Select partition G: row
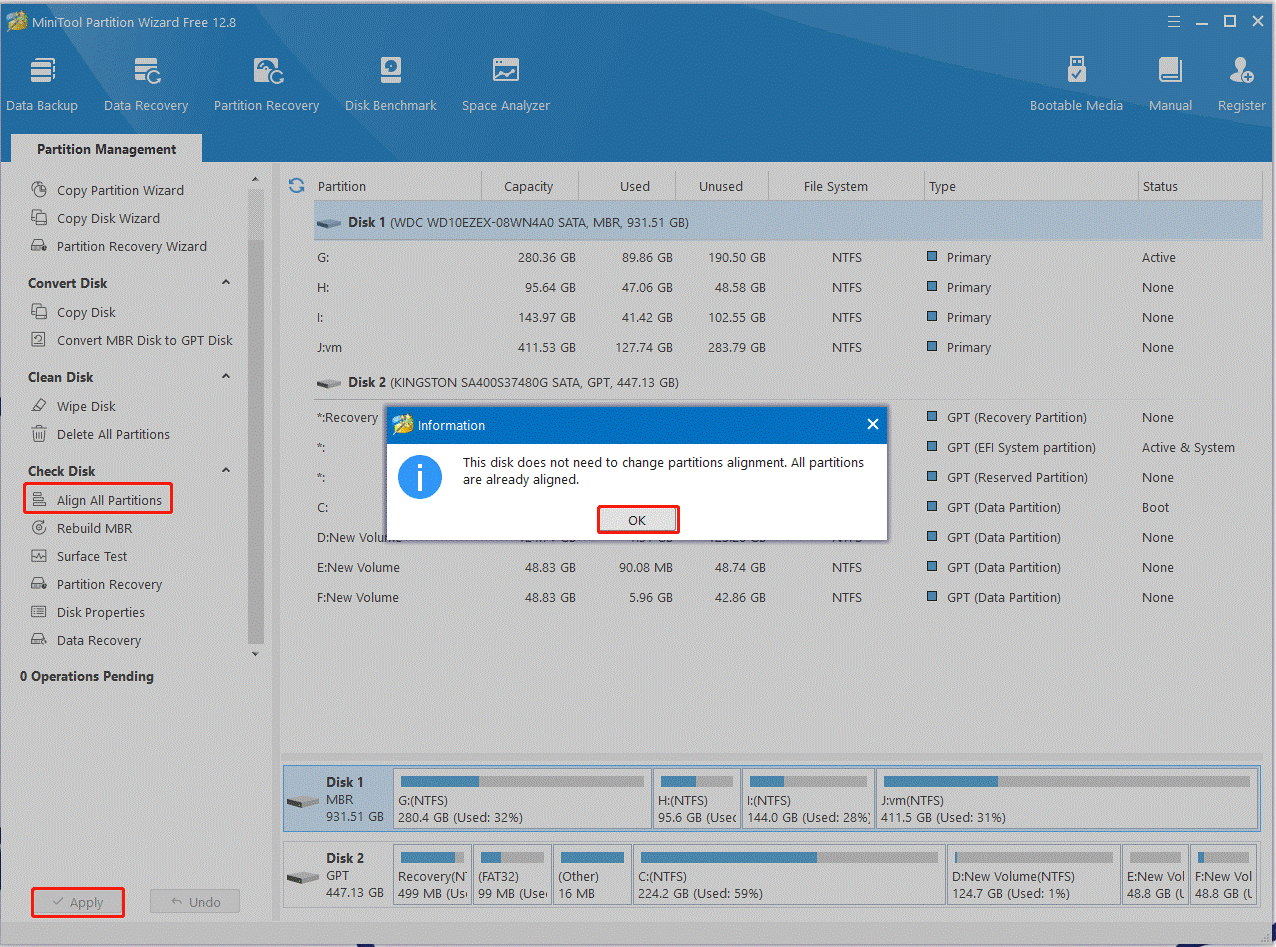Image resolution: width=1276 pixels, height=947 pixels. 788,257
